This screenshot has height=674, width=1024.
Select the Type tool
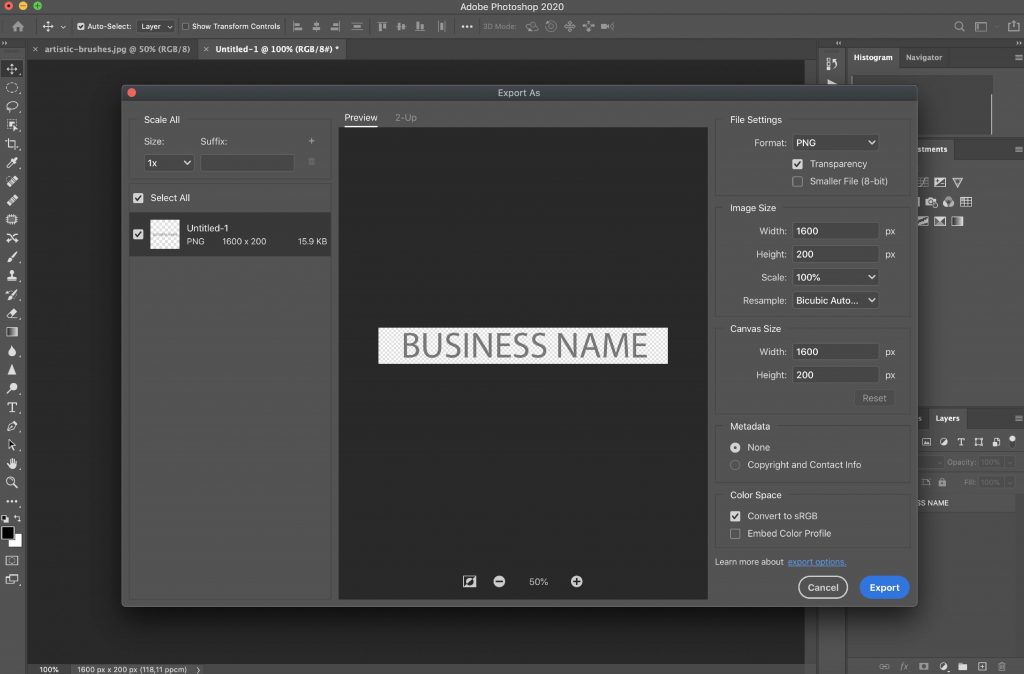(12, 407)
